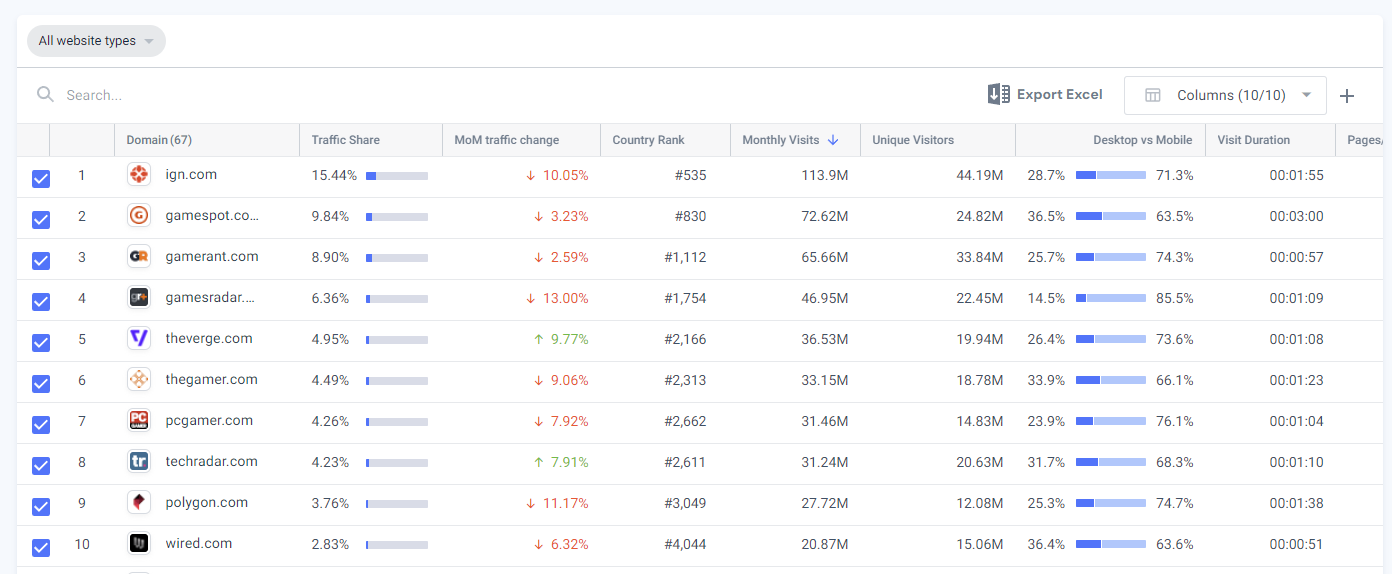
Task: Uncheck the pcgamer.com row checkbox
Action: pyautogui.click(x=41, y=425)
